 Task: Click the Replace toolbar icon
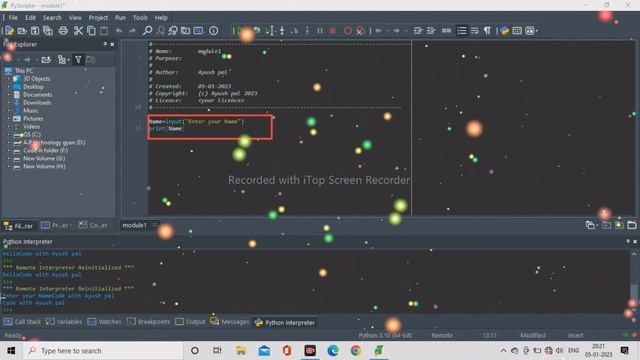click(x=173, y=31)
